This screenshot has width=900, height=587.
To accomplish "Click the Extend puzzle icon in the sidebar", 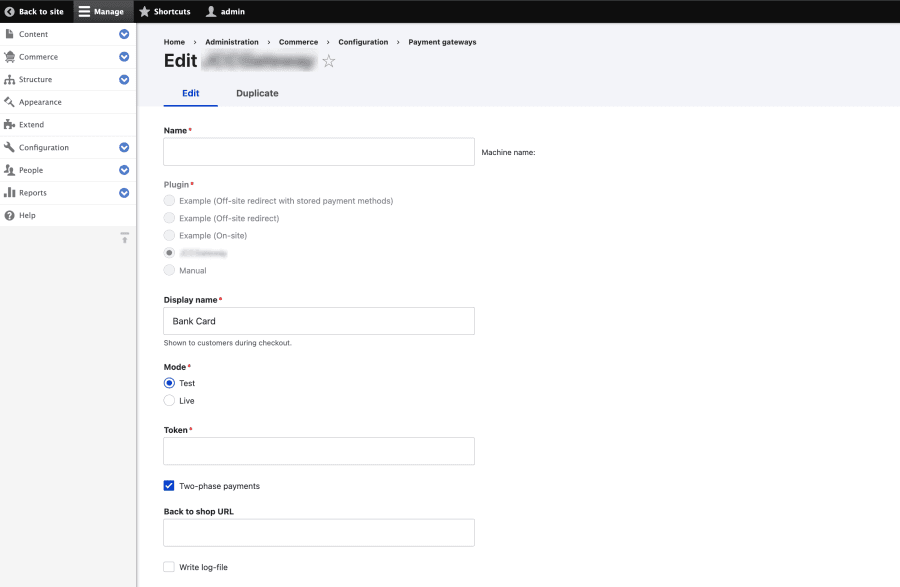I will tap(9, 125).
